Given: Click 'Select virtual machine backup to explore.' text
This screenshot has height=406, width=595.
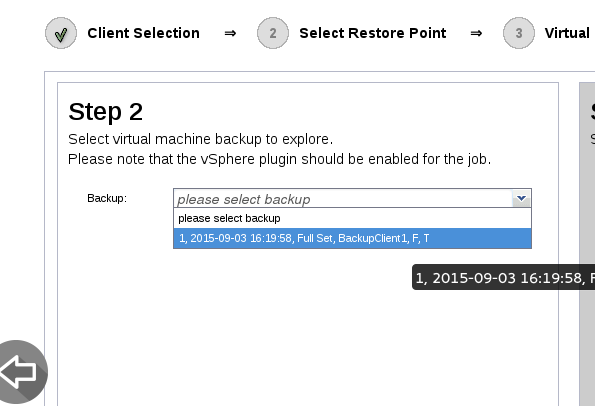Looking at the screenshot, I should pyautogui.click(x=200, y=139).
